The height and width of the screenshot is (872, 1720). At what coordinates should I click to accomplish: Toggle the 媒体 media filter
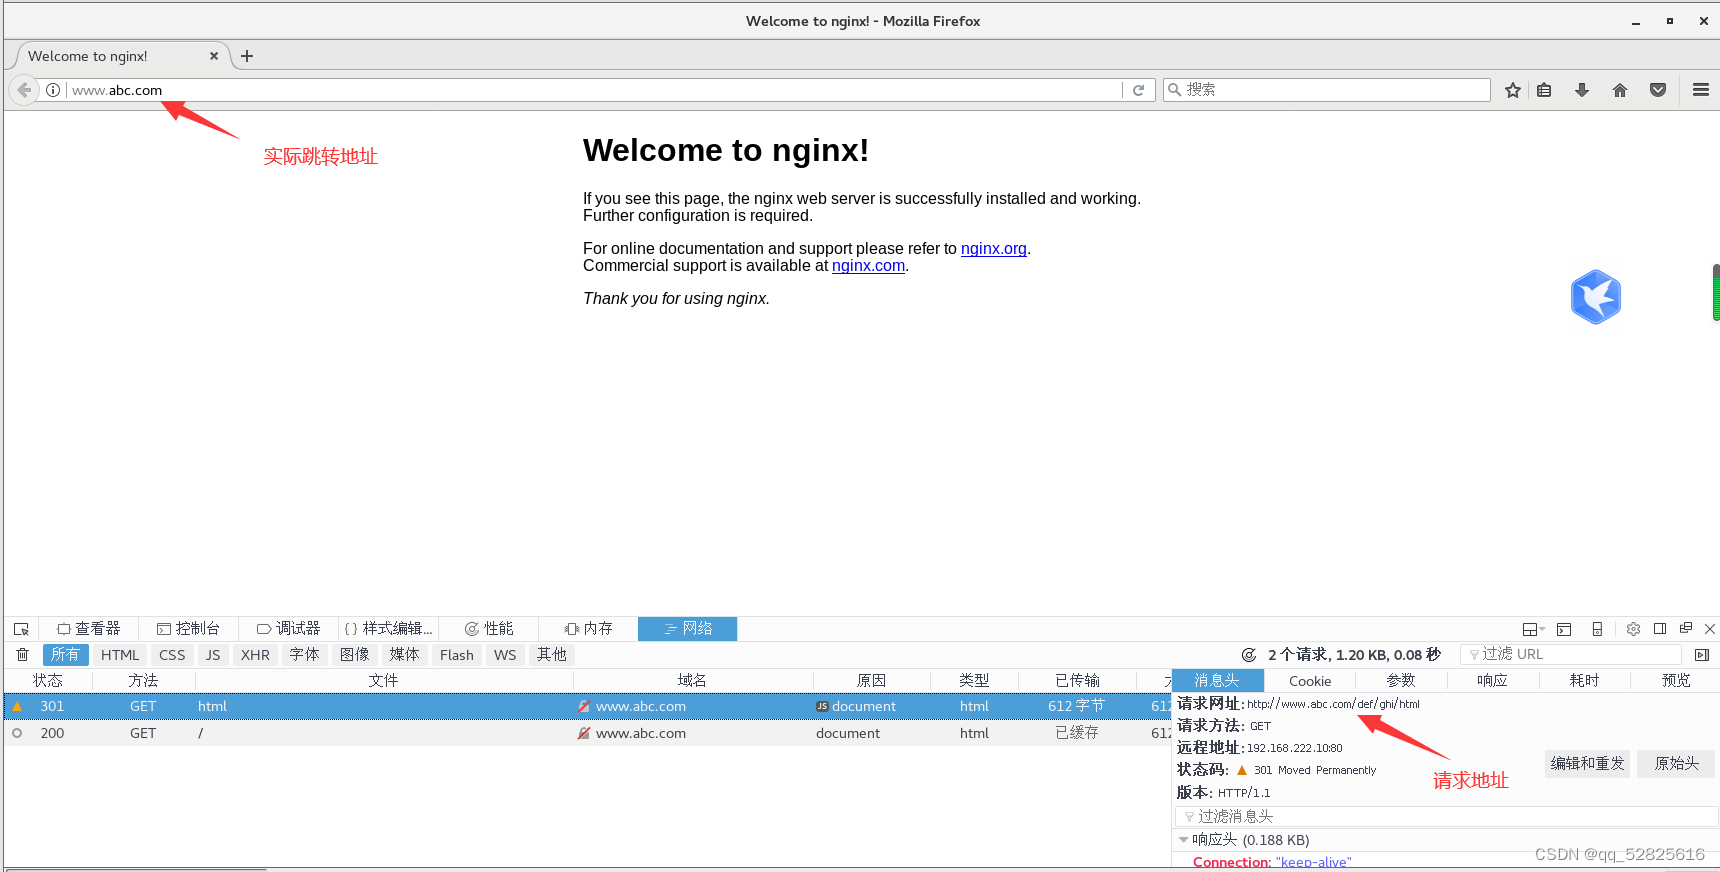405,655
